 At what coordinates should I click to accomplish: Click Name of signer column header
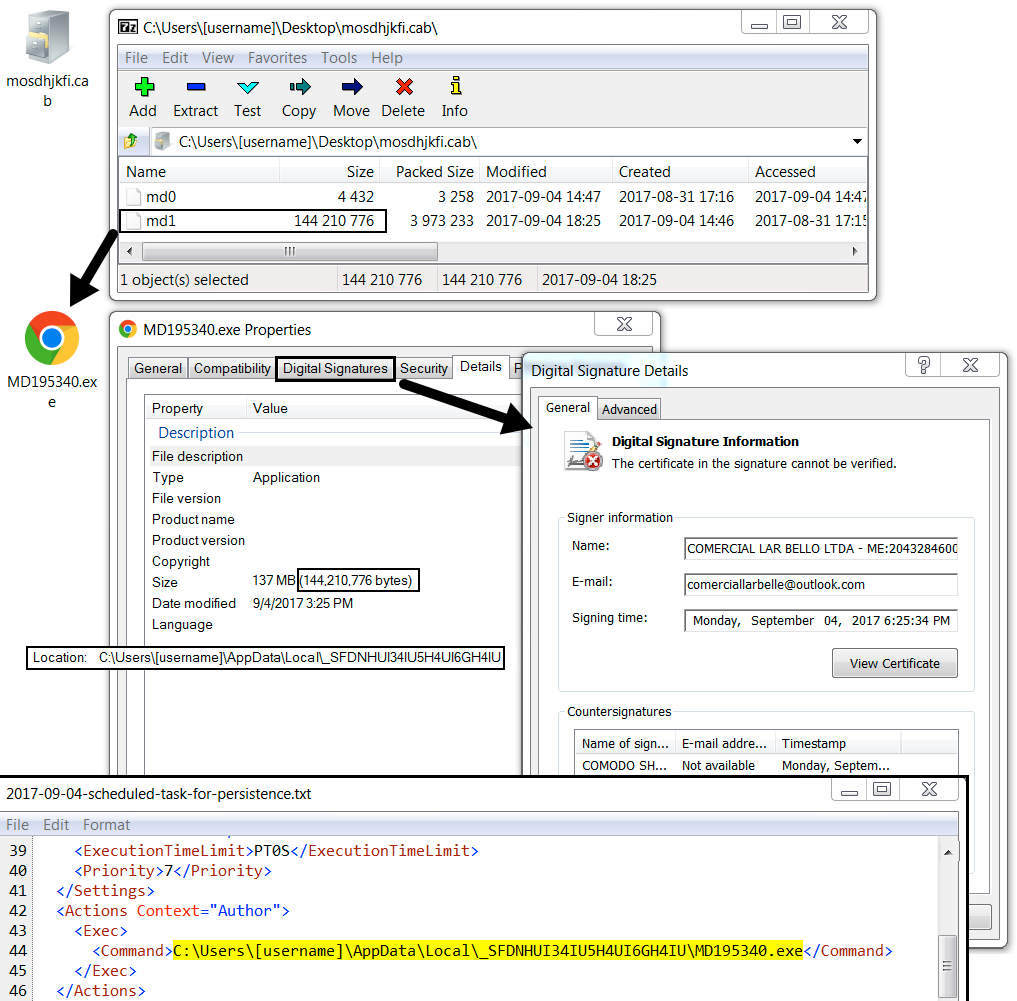coord(625,743)
